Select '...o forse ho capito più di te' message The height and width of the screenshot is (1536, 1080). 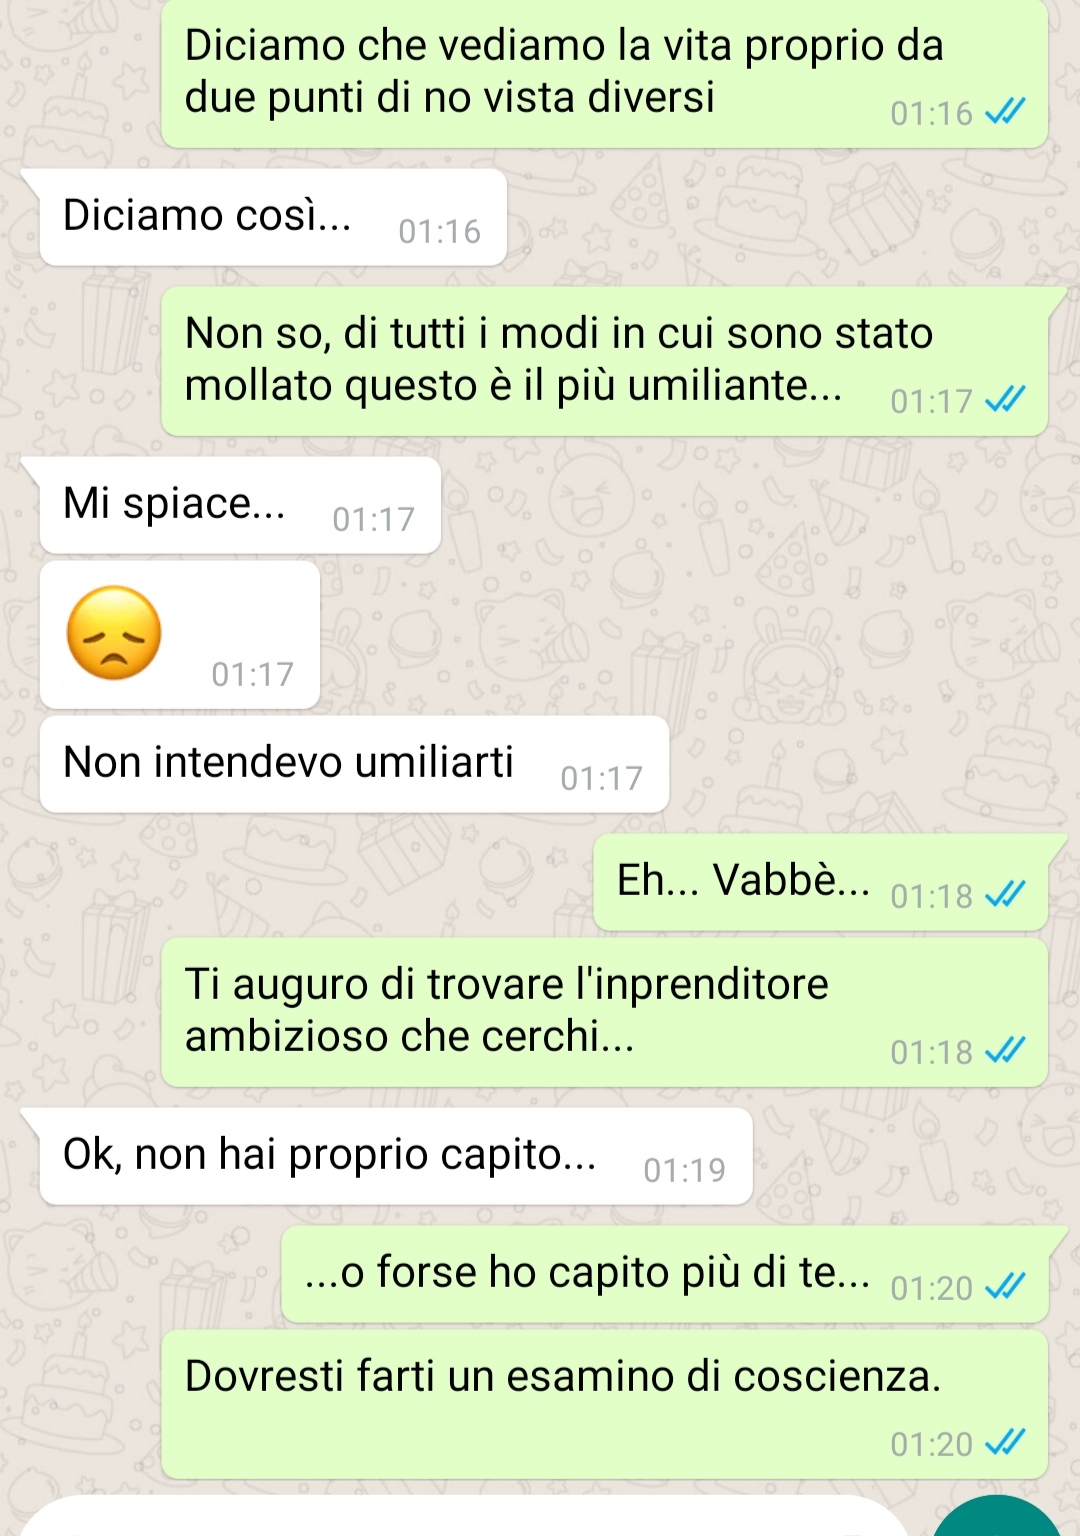[665, 1274]
